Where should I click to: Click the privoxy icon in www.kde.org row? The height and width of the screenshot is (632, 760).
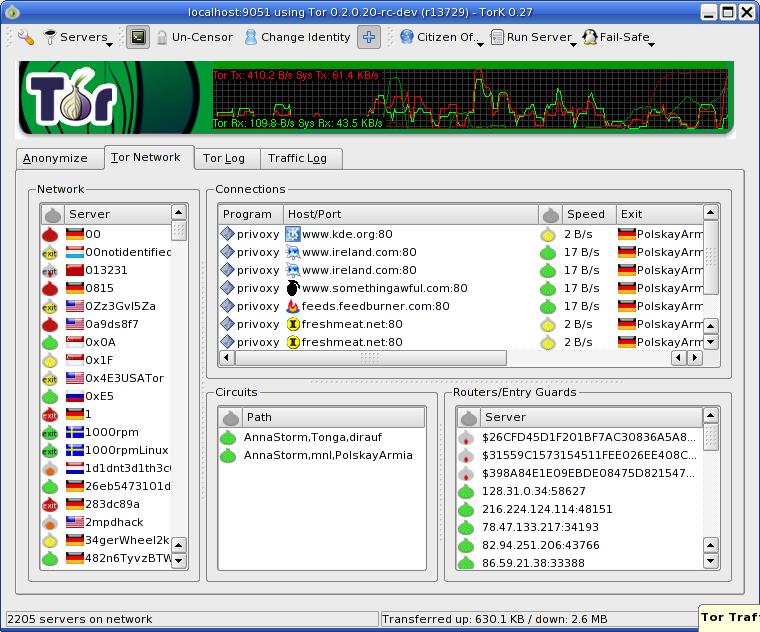(227, 235)
